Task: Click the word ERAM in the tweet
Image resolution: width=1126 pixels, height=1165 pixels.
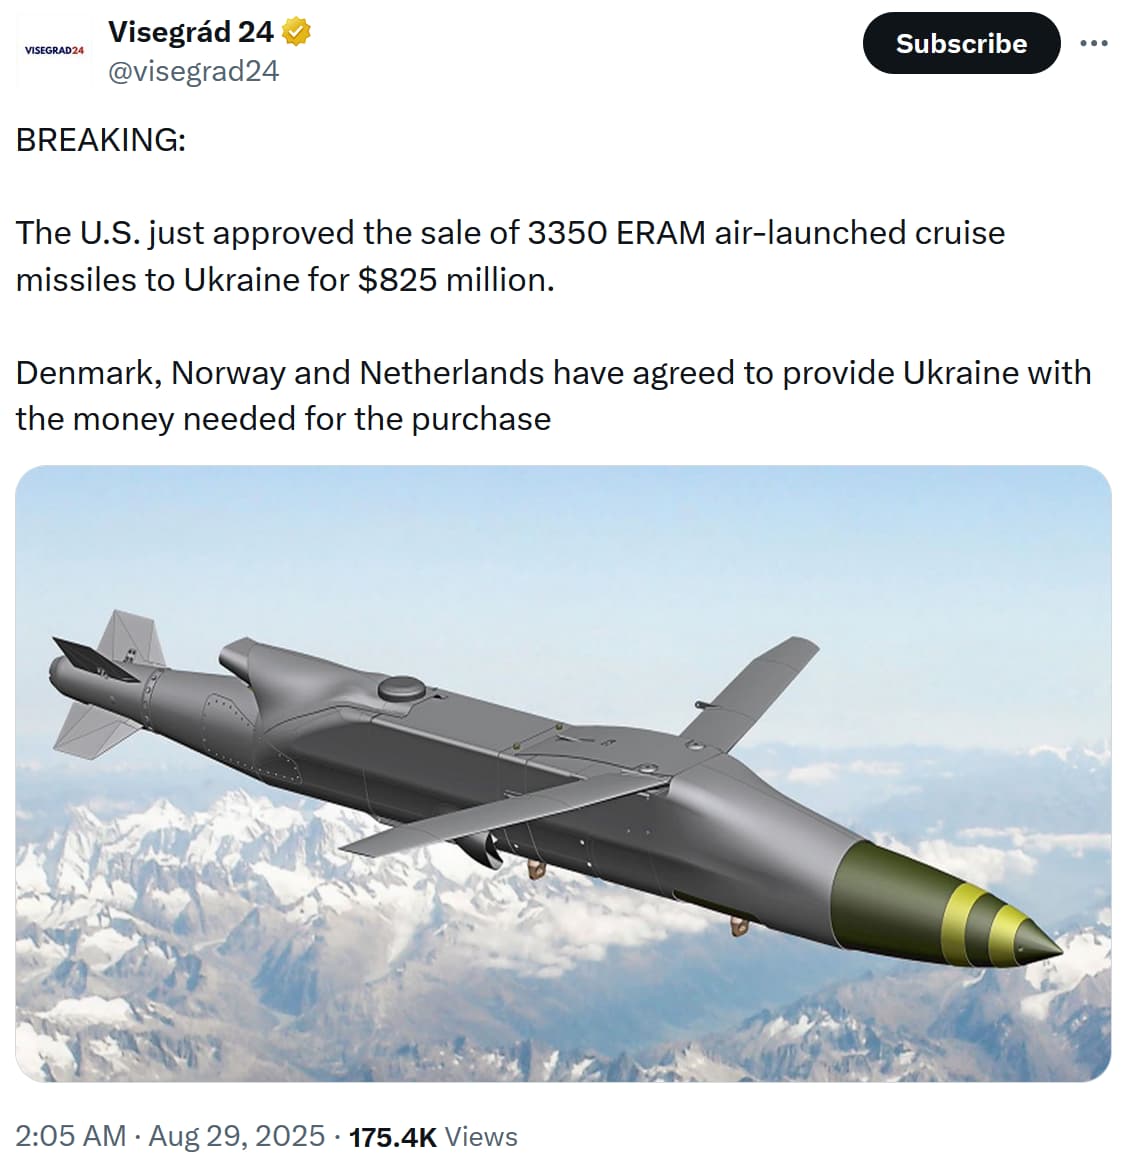Action: point(661,232)
